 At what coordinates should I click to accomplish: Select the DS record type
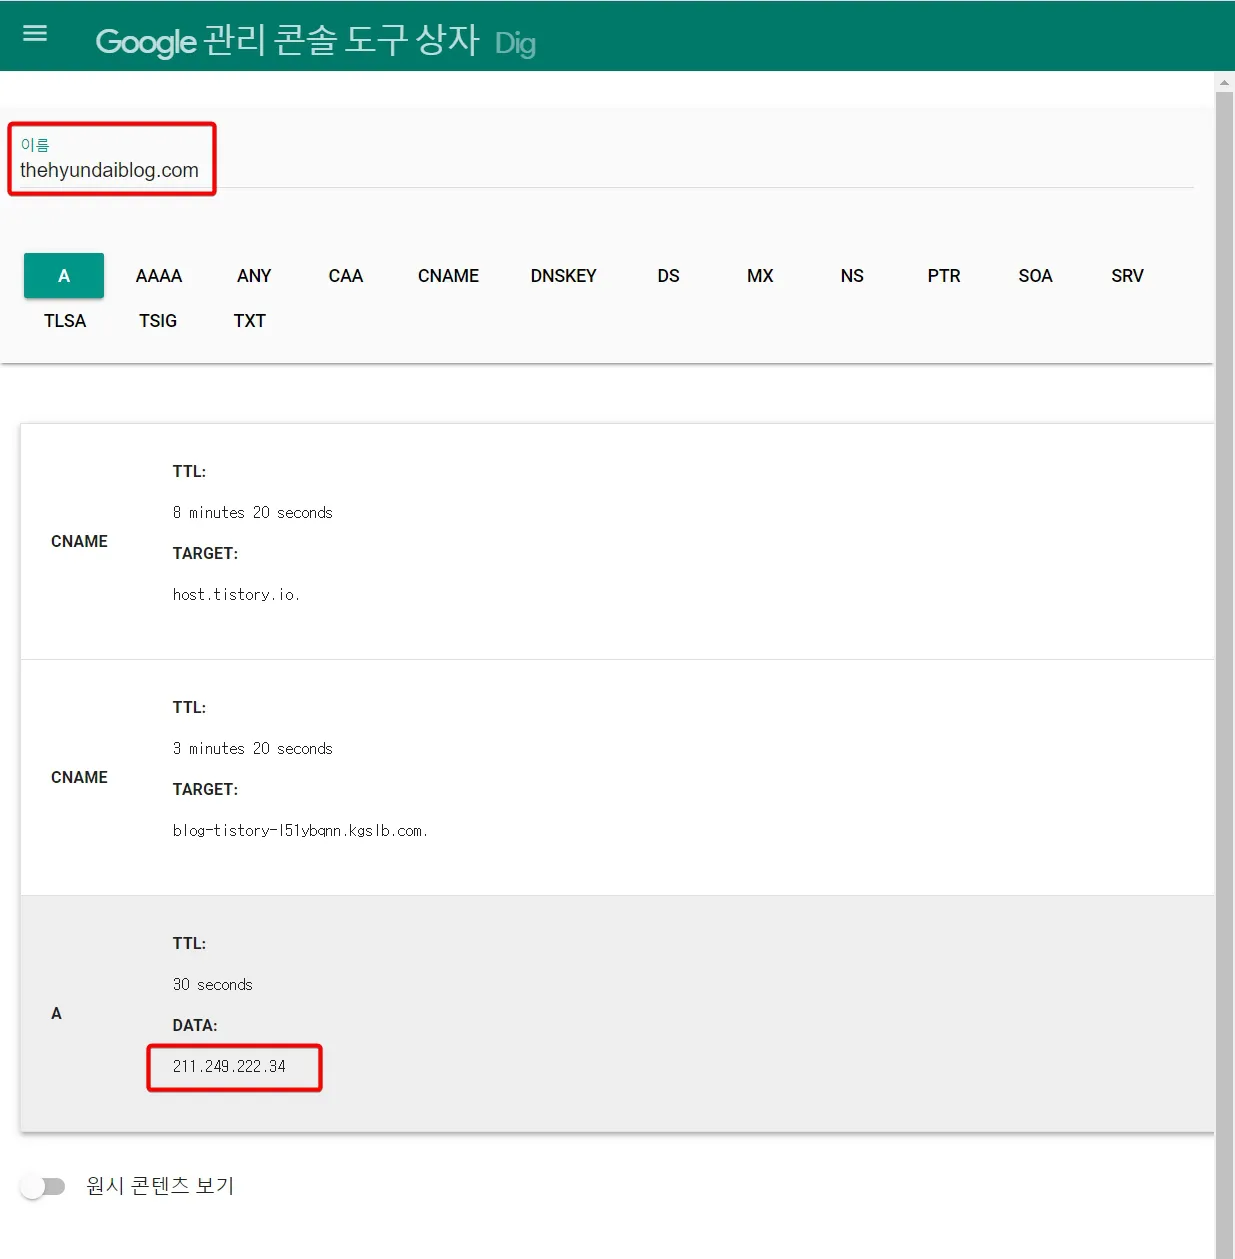[x=668, y=276]
